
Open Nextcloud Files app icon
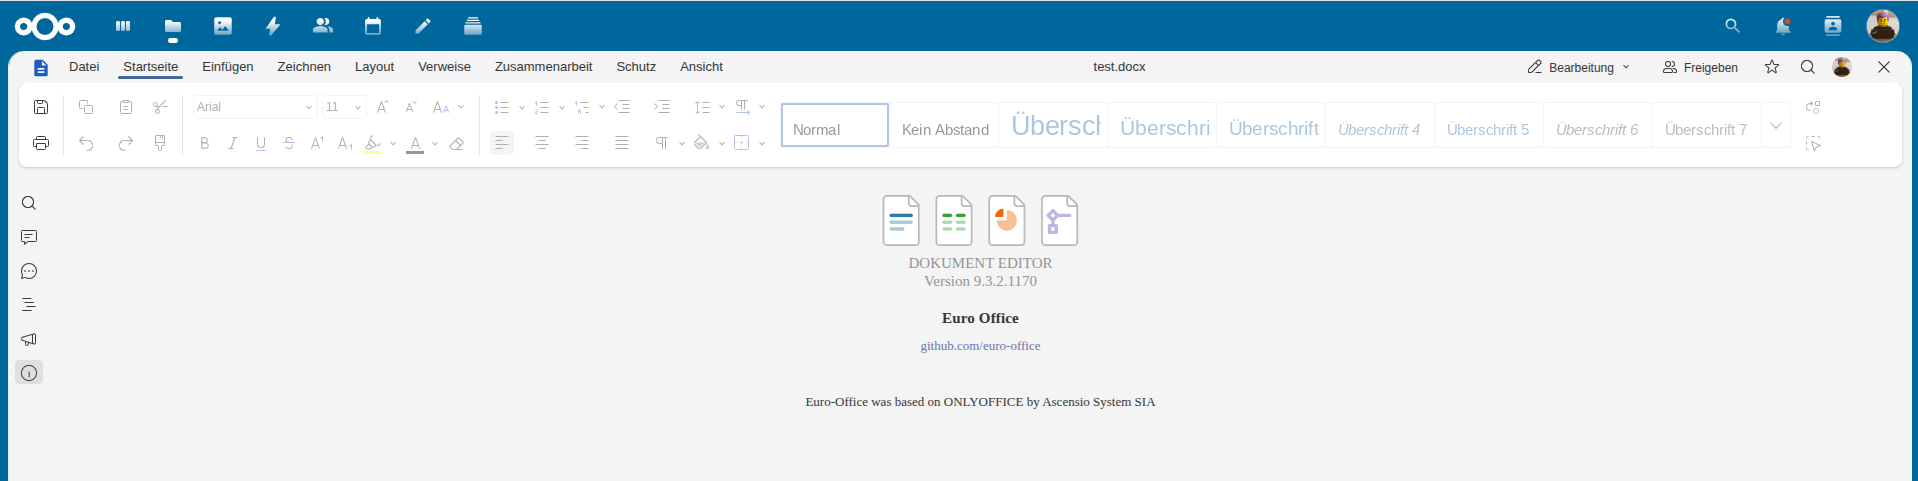pos(173,26)
